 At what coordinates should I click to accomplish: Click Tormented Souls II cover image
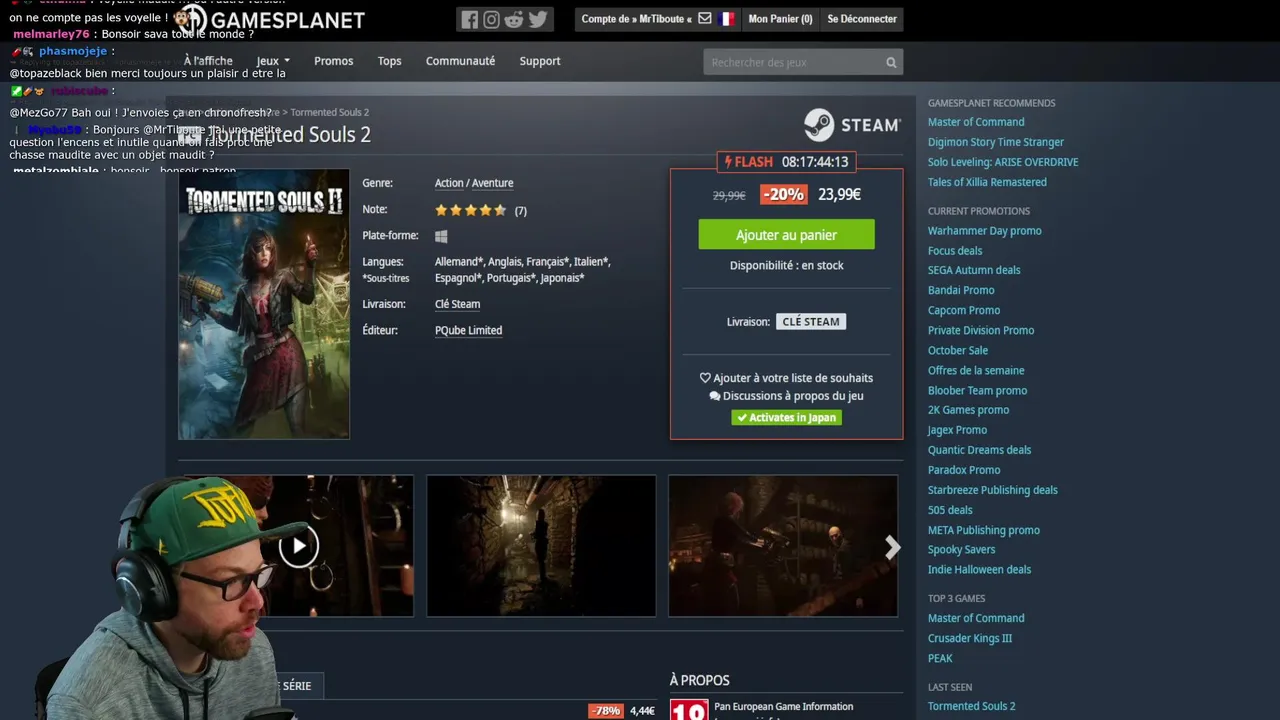click(264, 304)
